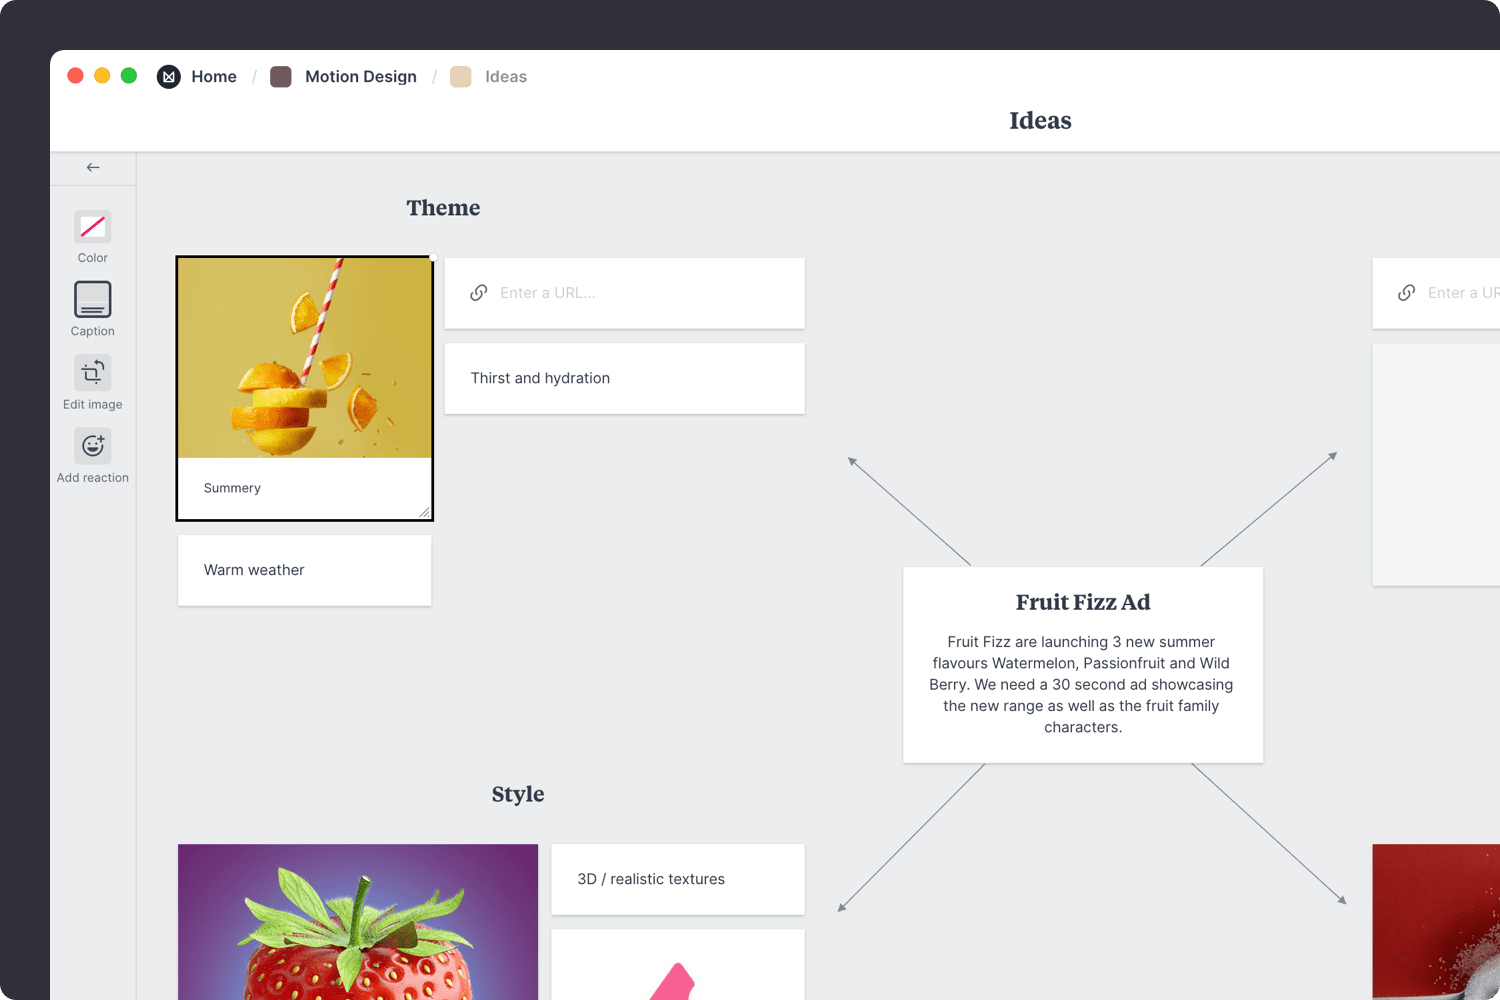Select the Summery orange slices image
Viewport: 1500px width, 1000px height.
point(304,360)
